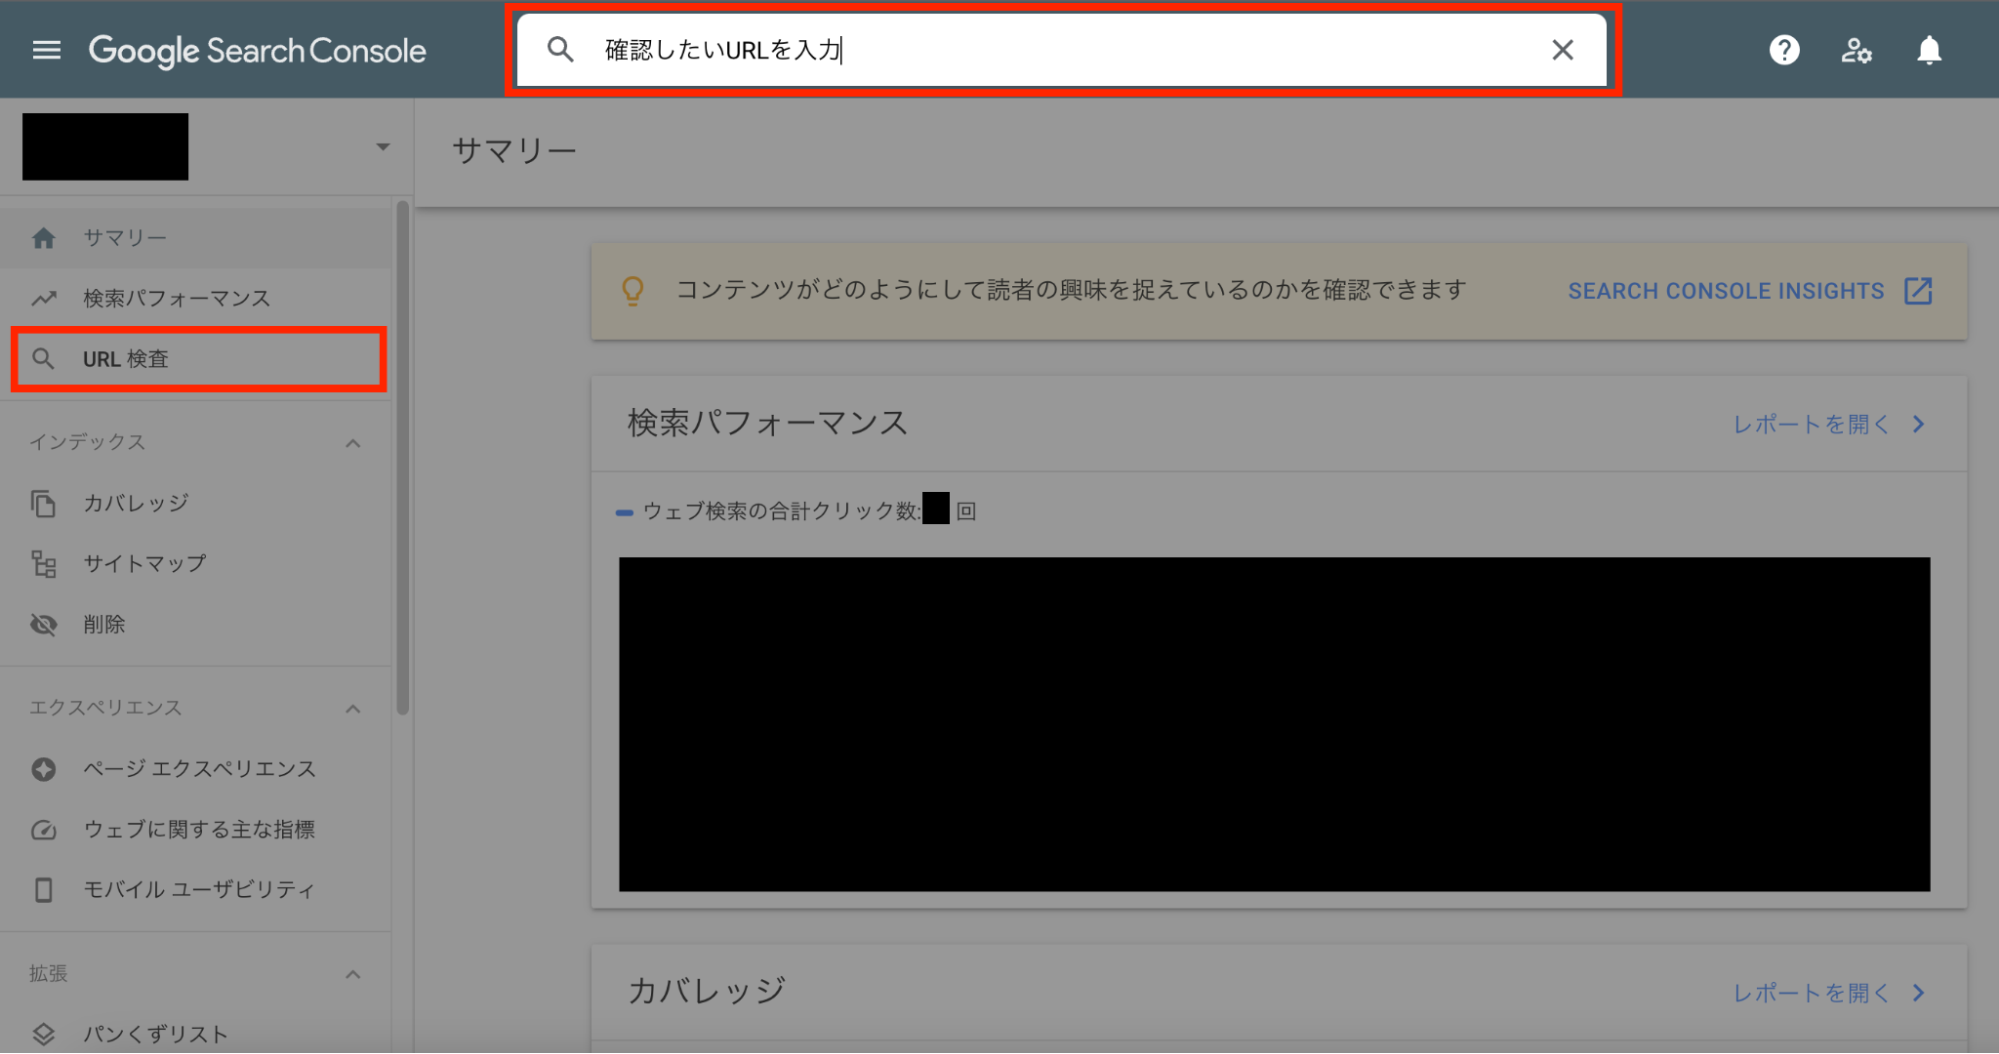Click the カバレッジ pages icon
The height and width of the screenshot is (1054, 1999).
[43, 503]
